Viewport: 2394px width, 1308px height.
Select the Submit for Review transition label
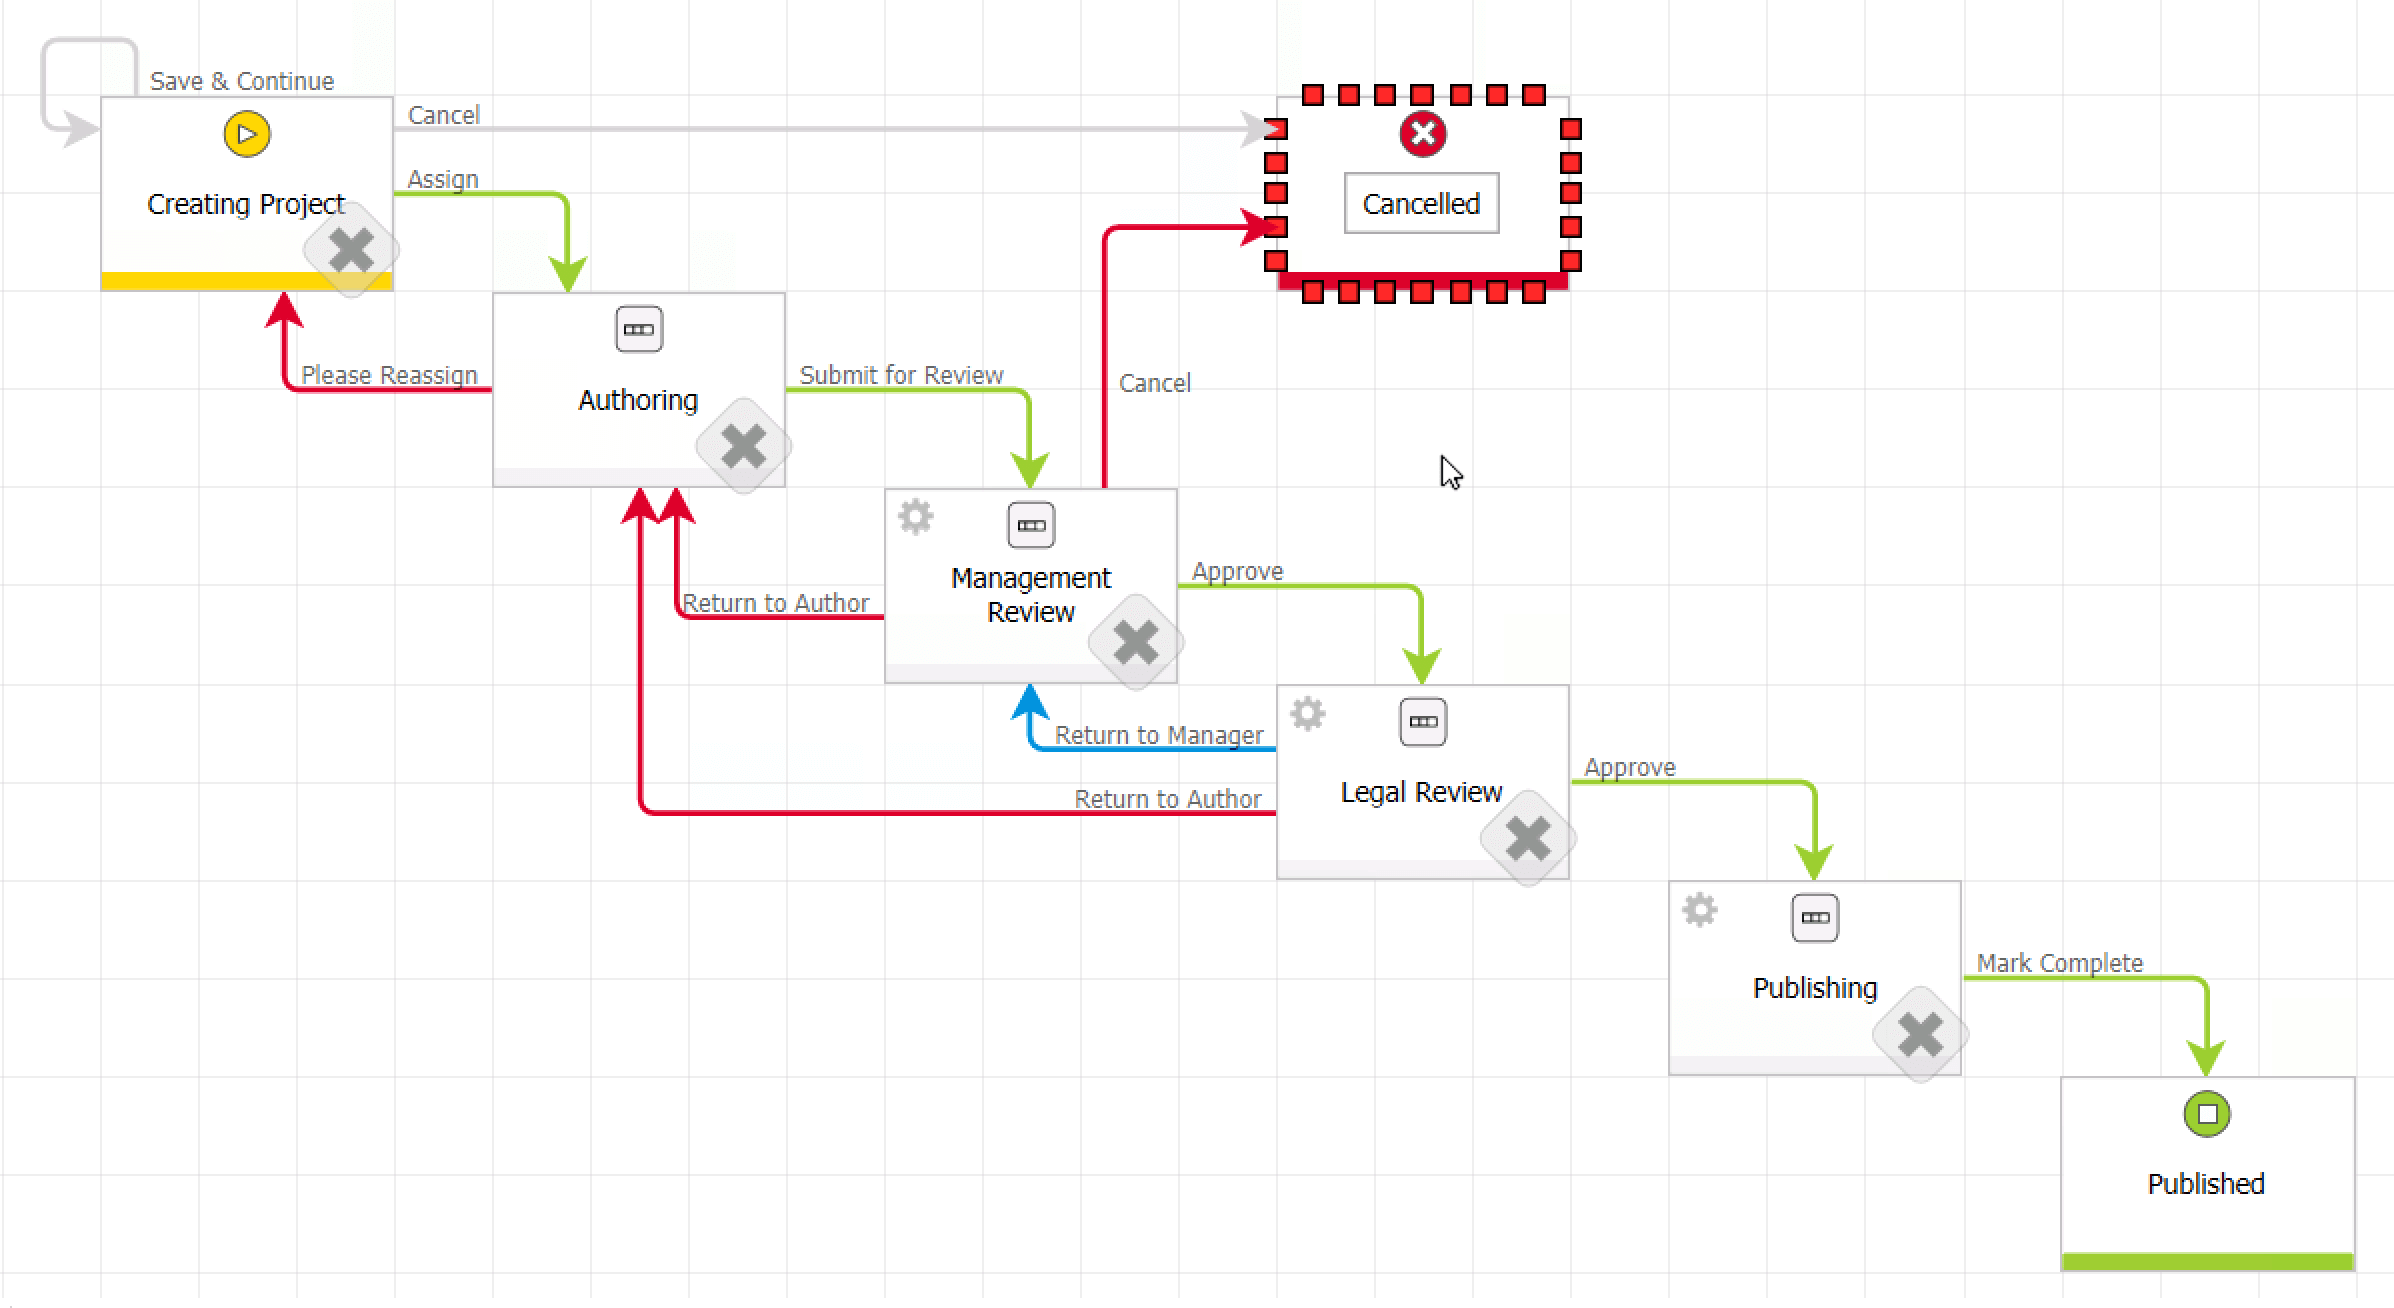[x=902, y=374]
